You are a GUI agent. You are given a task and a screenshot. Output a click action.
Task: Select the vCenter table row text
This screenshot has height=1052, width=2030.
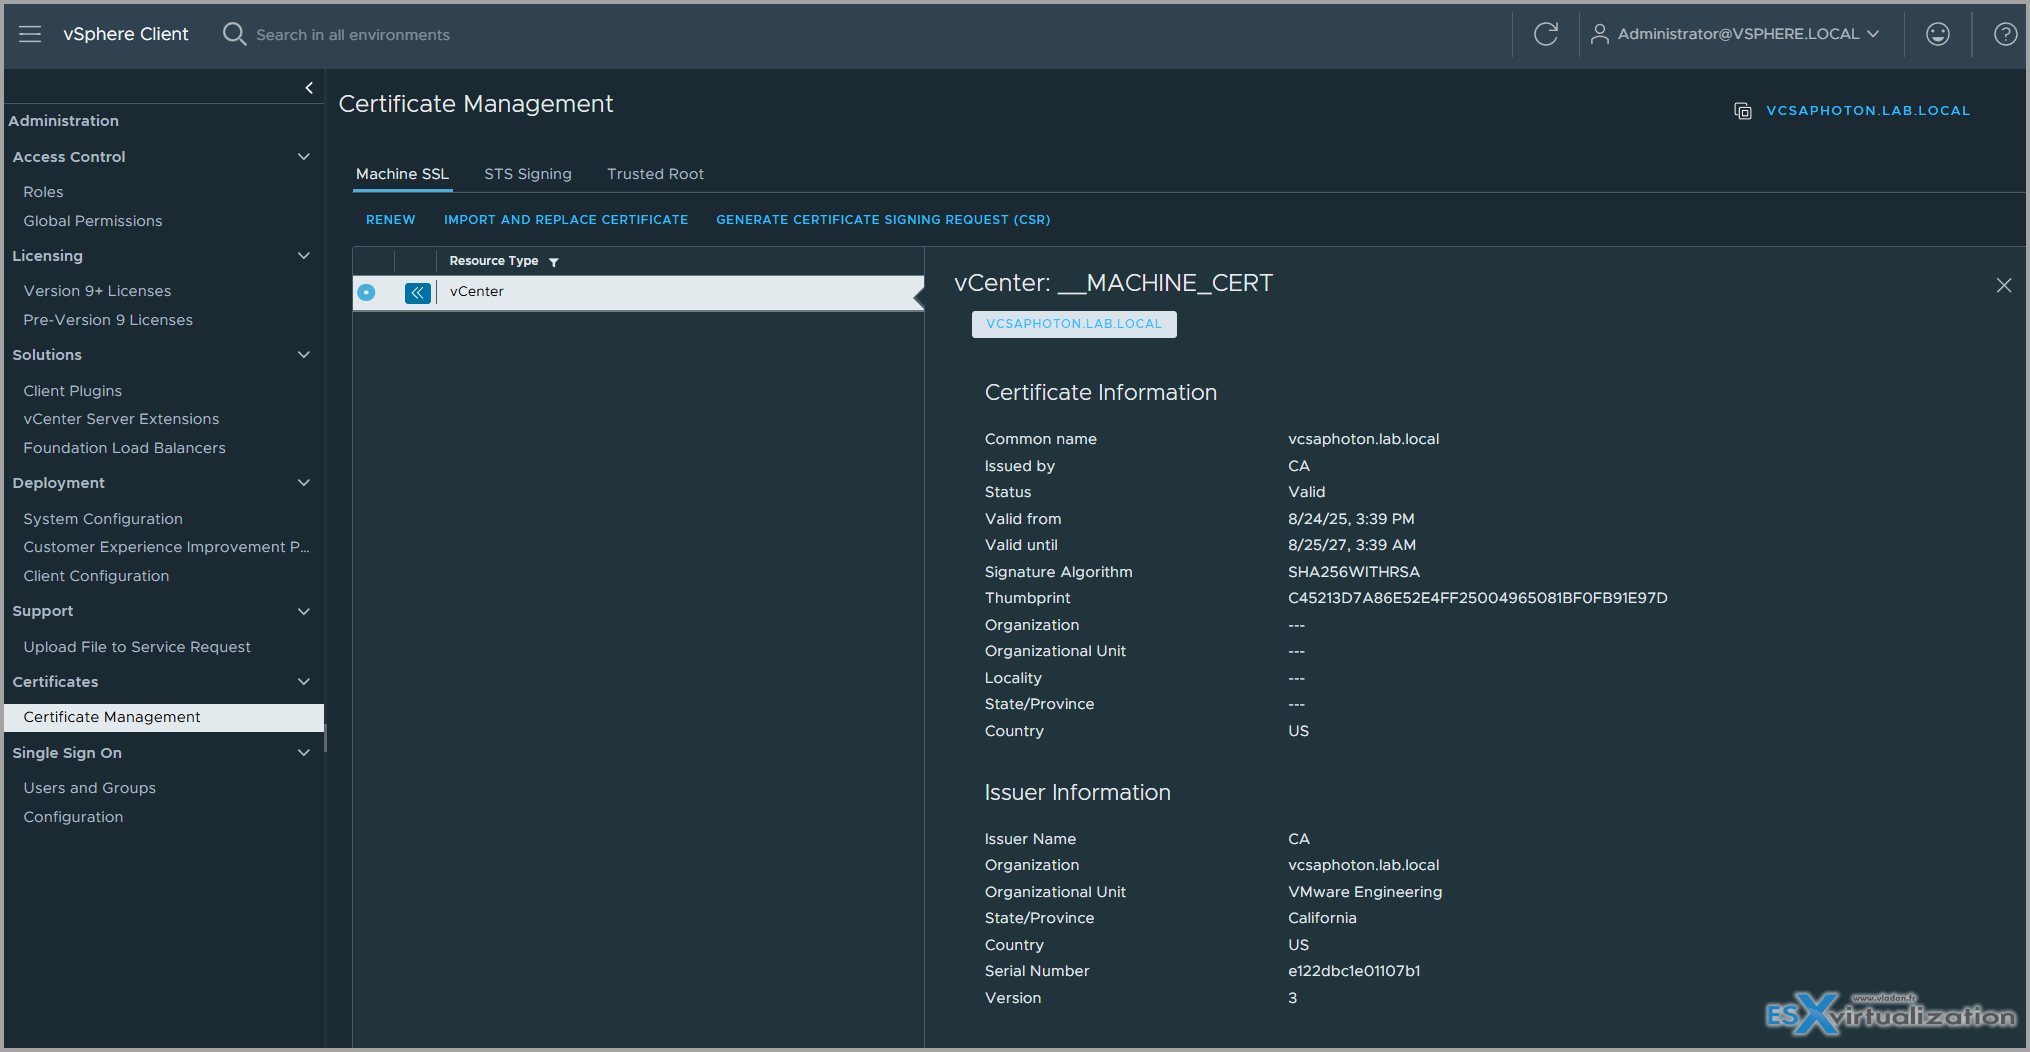pyautogui.click(x=476, y=292)
